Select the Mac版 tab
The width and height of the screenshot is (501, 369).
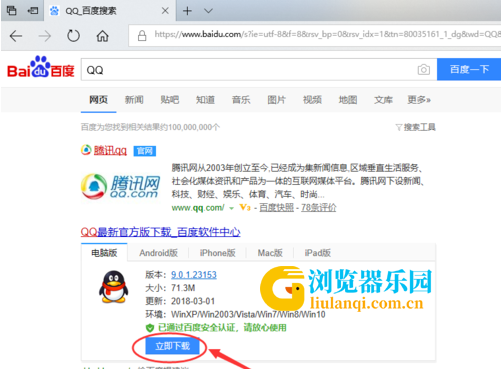click(270, 253)
